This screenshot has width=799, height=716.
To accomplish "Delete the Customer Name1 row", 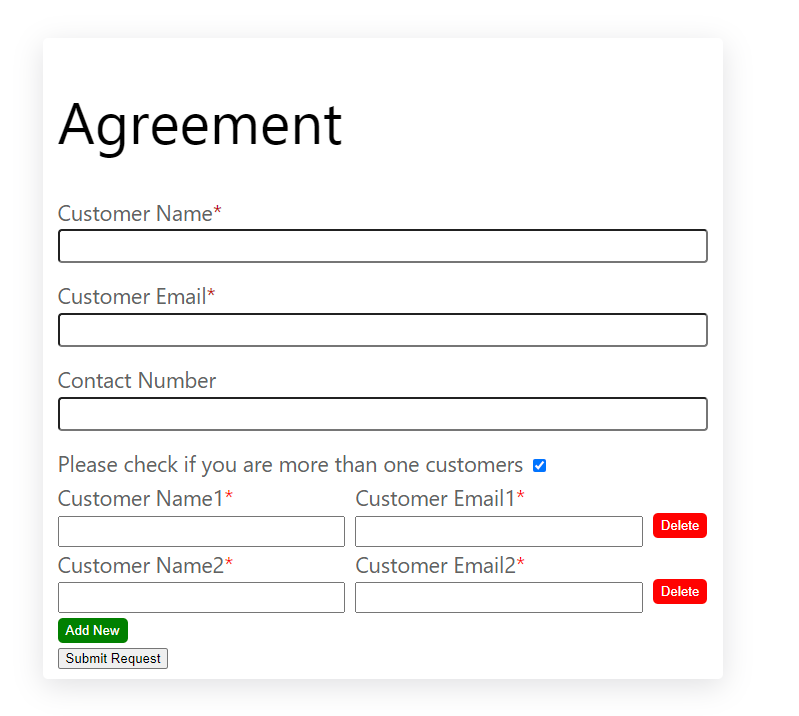I will pos(680,525).
